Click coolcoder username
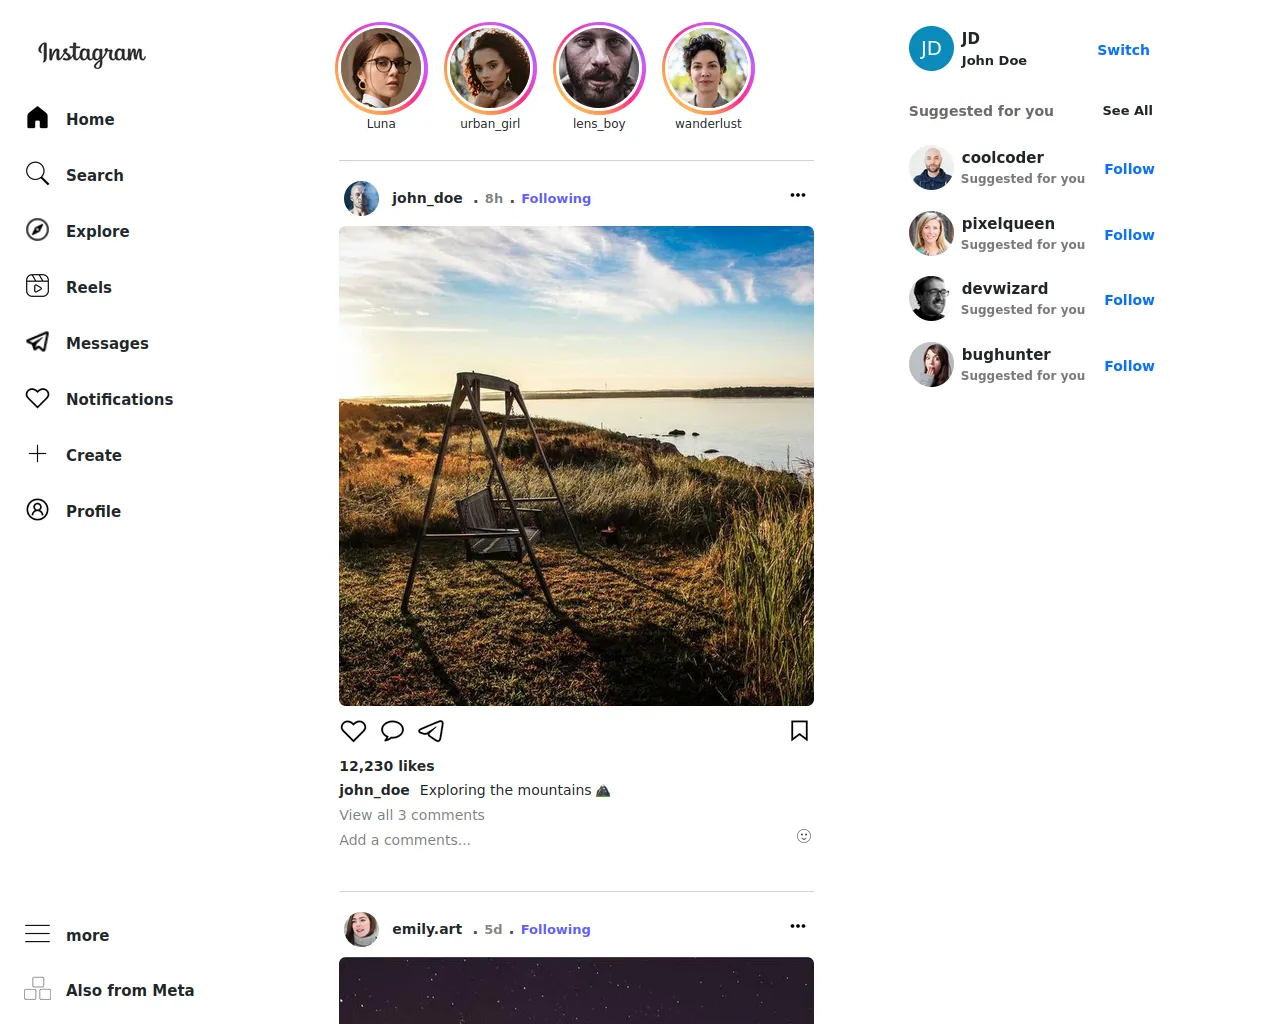1280x1024 pixels. coord(1003,157)
